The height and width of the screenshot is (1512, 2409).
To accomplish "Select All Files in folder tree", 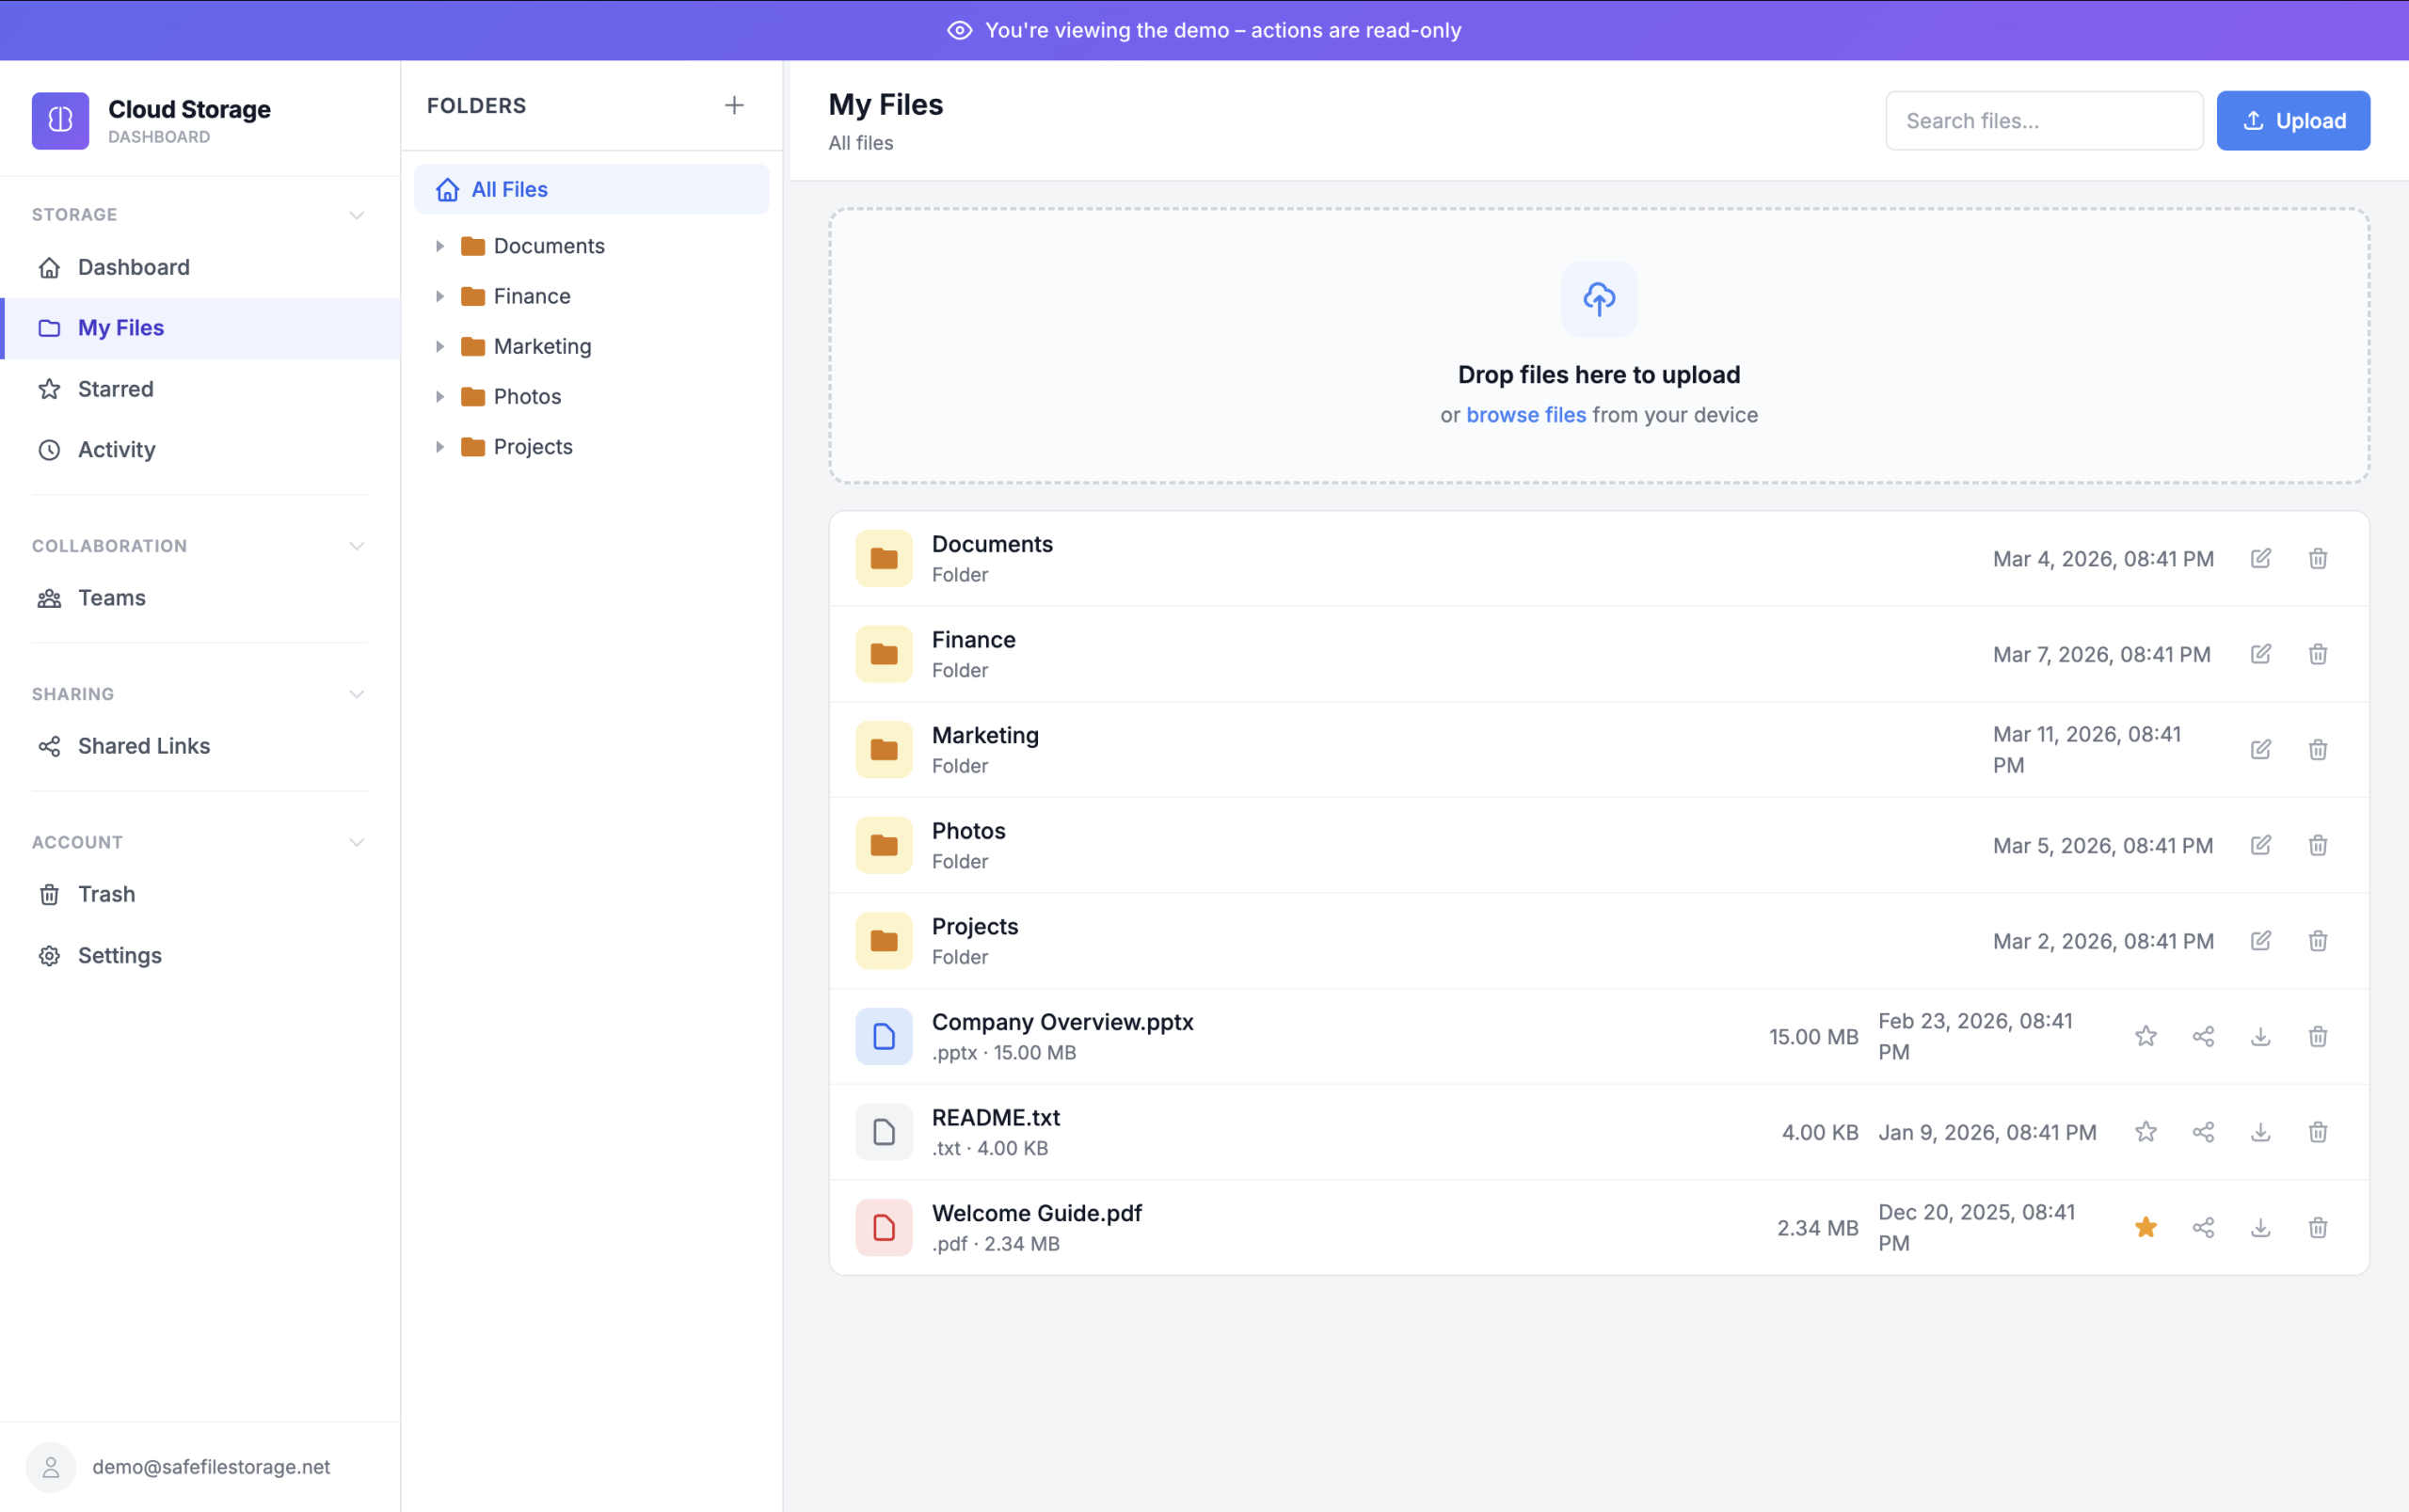I will [x=591, y=189].
